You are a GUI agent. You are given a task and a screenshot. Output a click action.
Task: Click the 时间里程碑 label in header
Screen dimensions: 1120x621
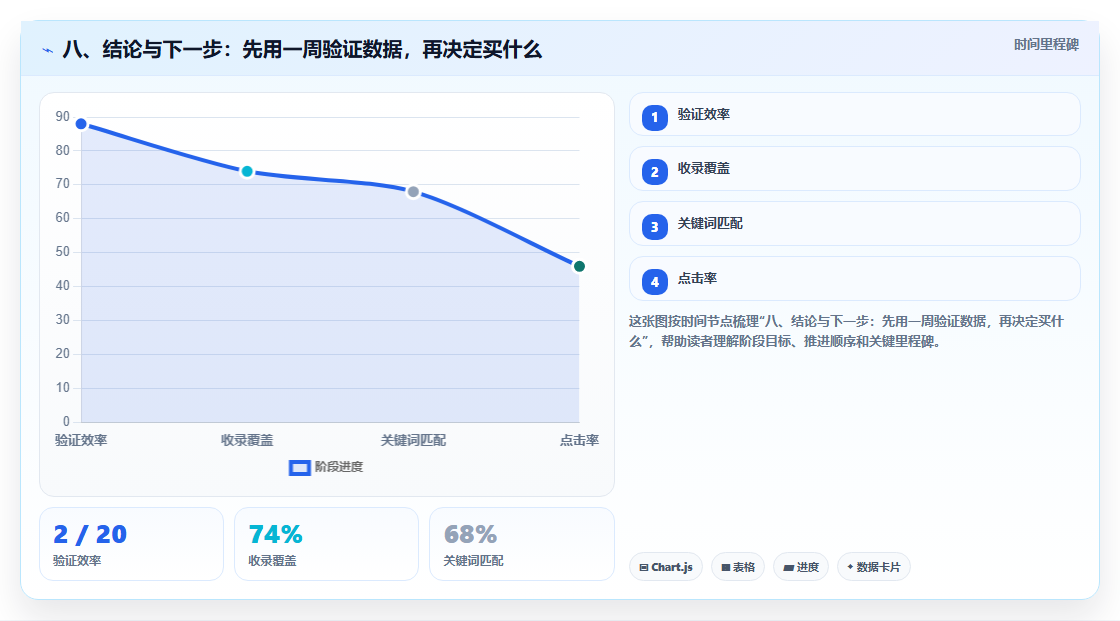point(1046,44)
